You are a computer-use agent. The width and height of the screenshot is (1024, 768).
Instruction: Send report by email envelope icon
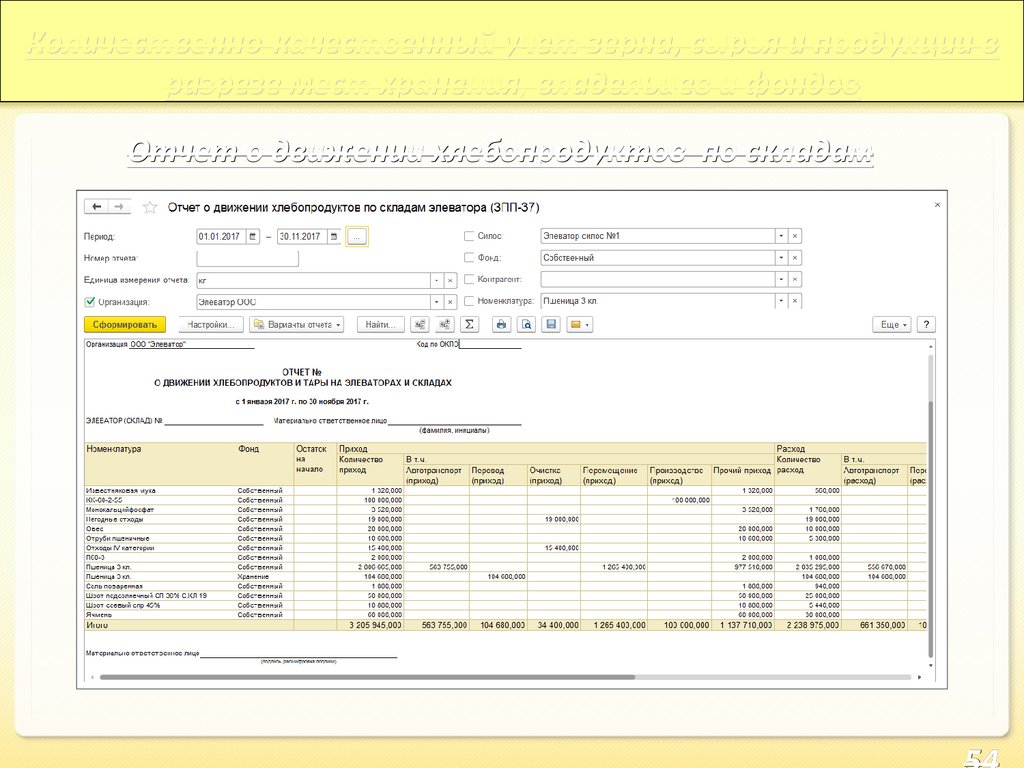pyautogui.click(x=579, y=325)
